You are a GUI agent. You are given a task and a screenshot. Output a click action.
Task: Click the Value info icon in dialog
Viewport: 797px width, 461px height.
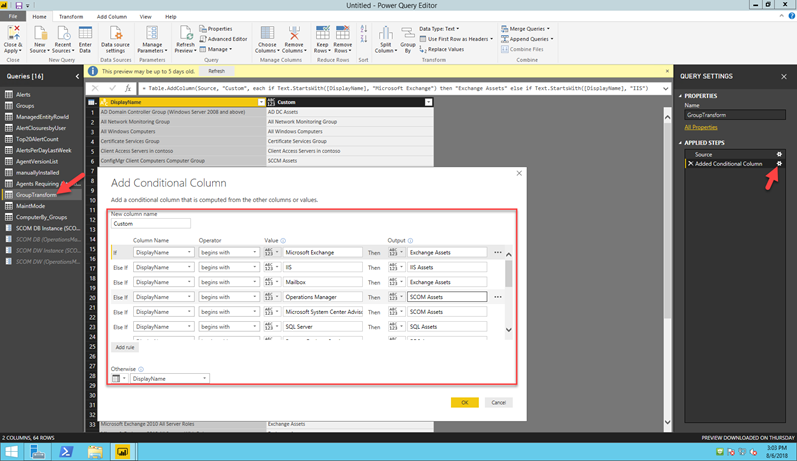point(284,241)
